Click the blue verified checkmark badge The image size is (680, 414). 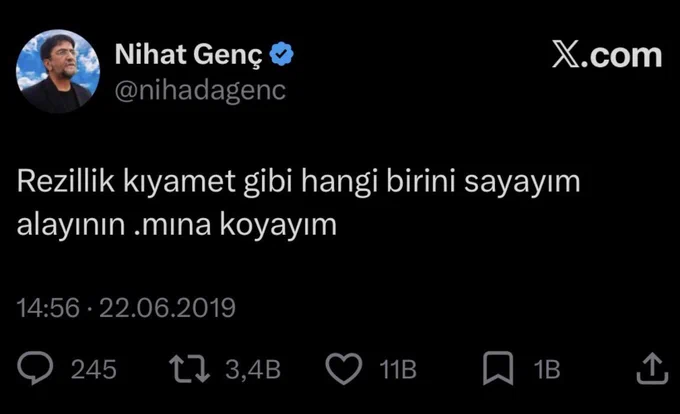pyautogui.click(x=281, y=54)
